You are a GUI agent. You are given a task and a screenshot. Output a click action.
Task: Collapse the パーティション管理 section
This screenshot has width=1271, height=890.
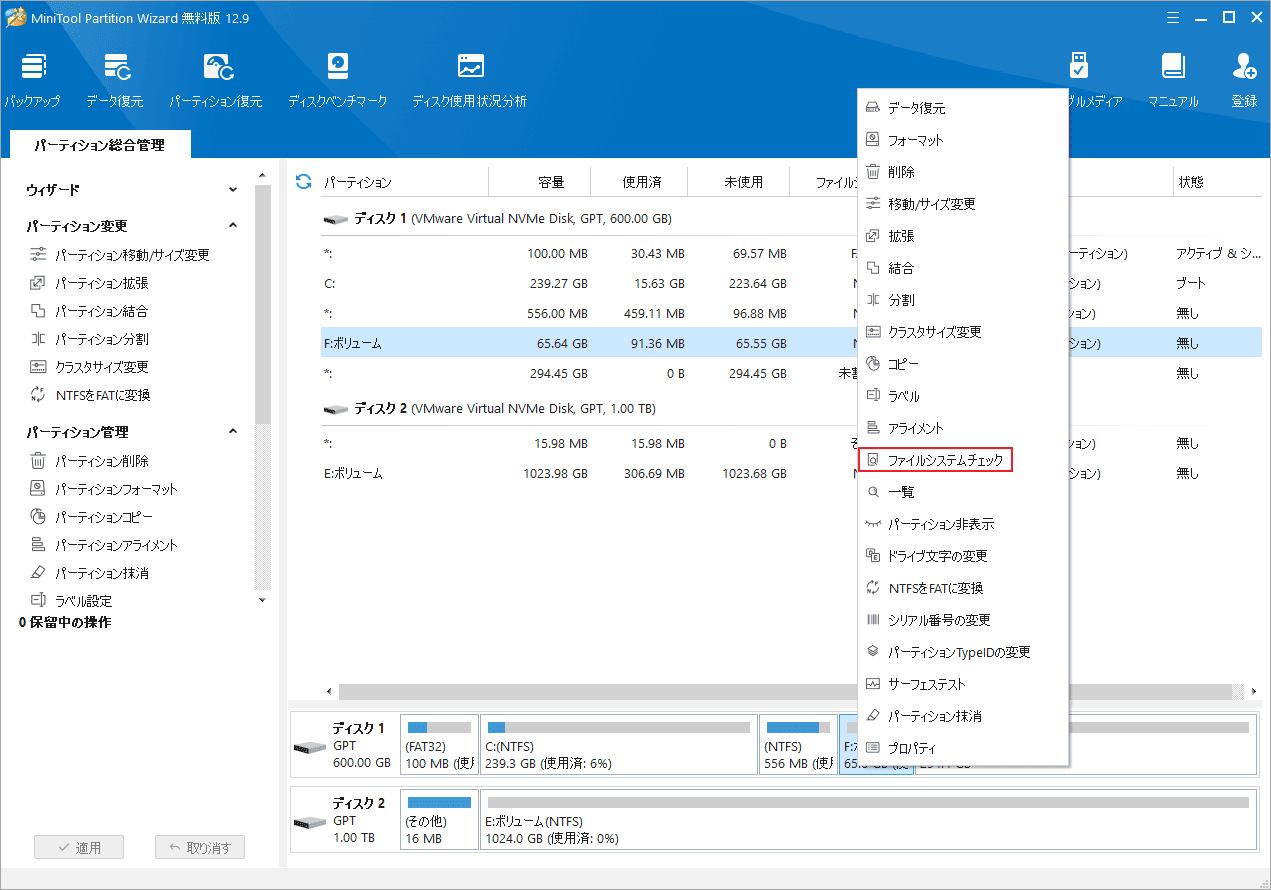[x=233, y=432]
